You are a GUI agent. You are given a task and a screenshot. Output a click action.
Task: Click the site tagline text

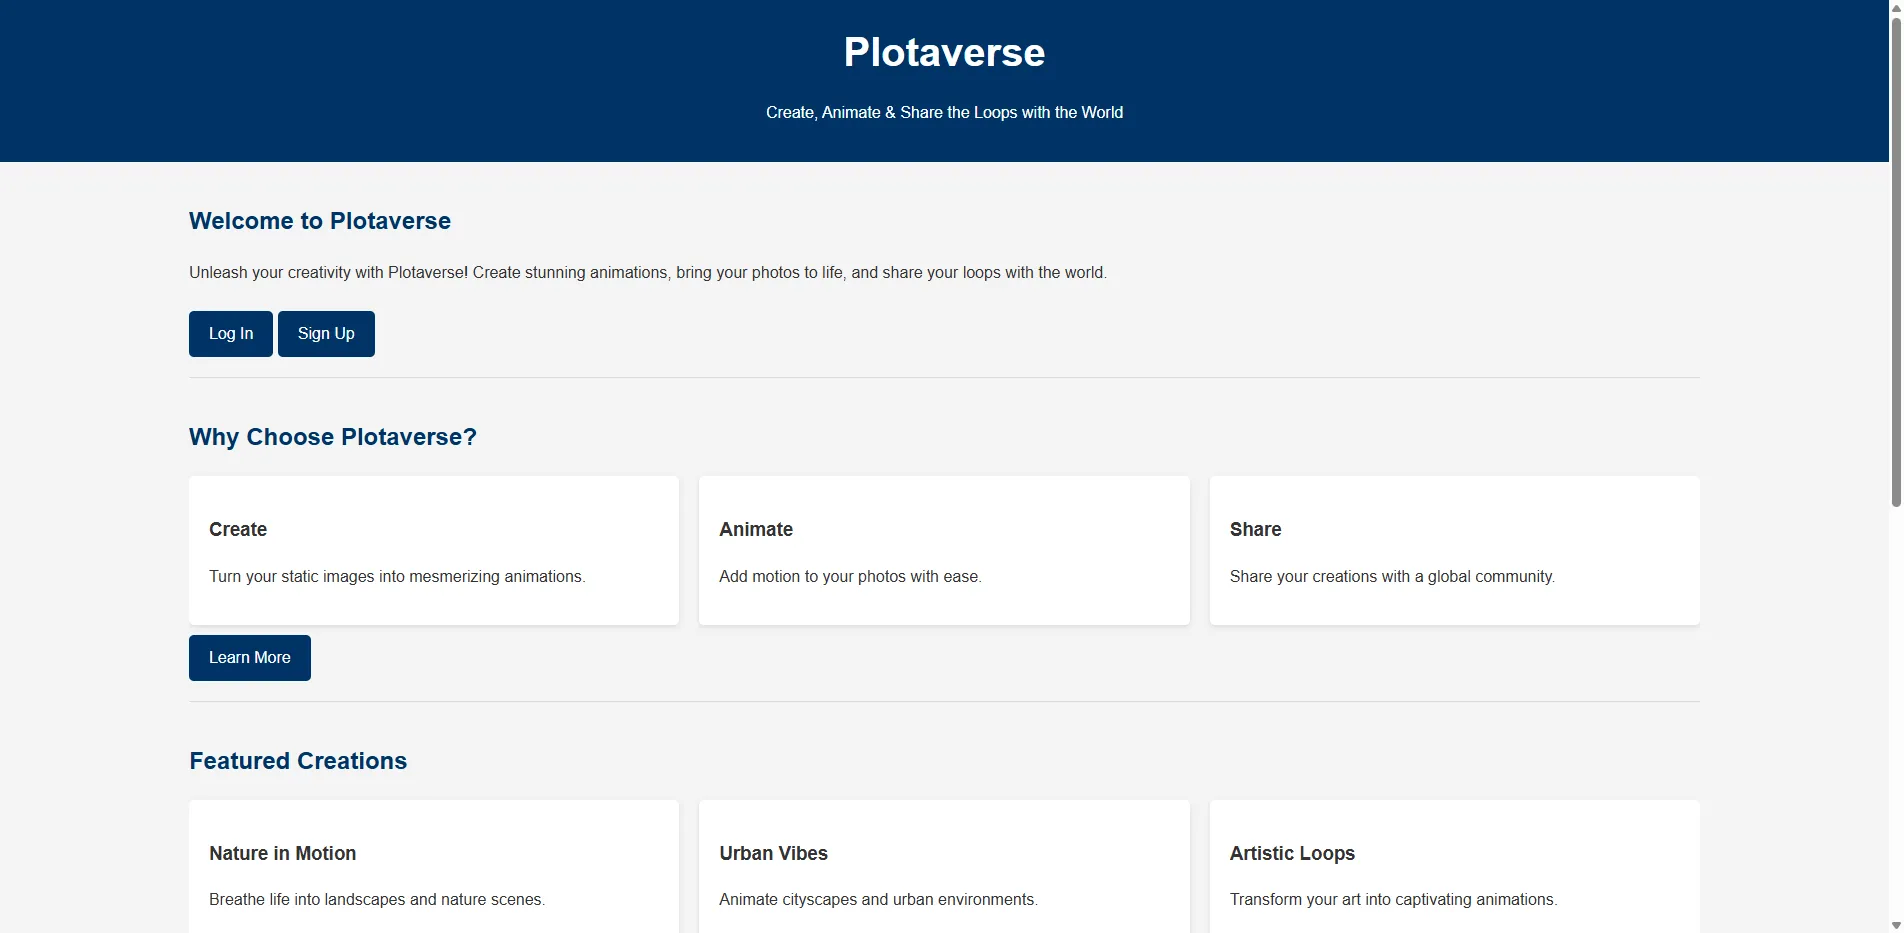point(944,112)
